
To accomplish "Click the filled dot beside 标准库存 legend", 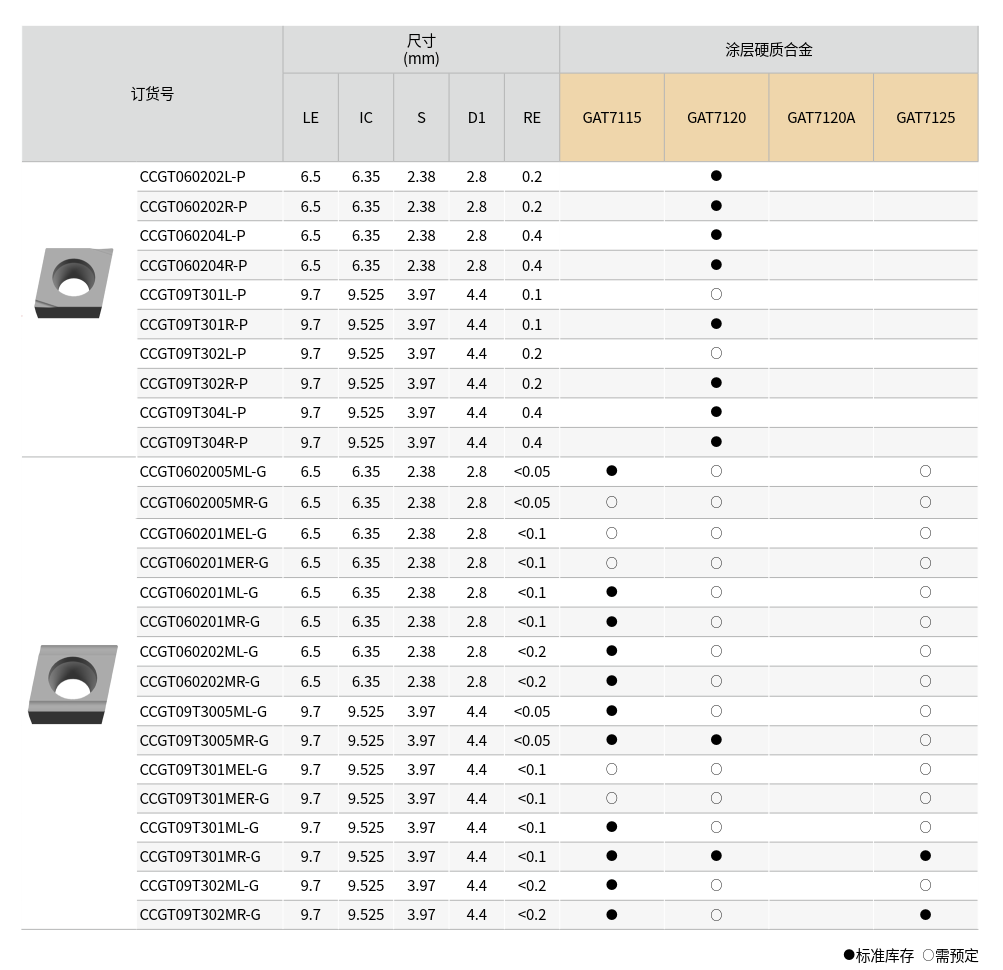I will (x=849, y=955).
